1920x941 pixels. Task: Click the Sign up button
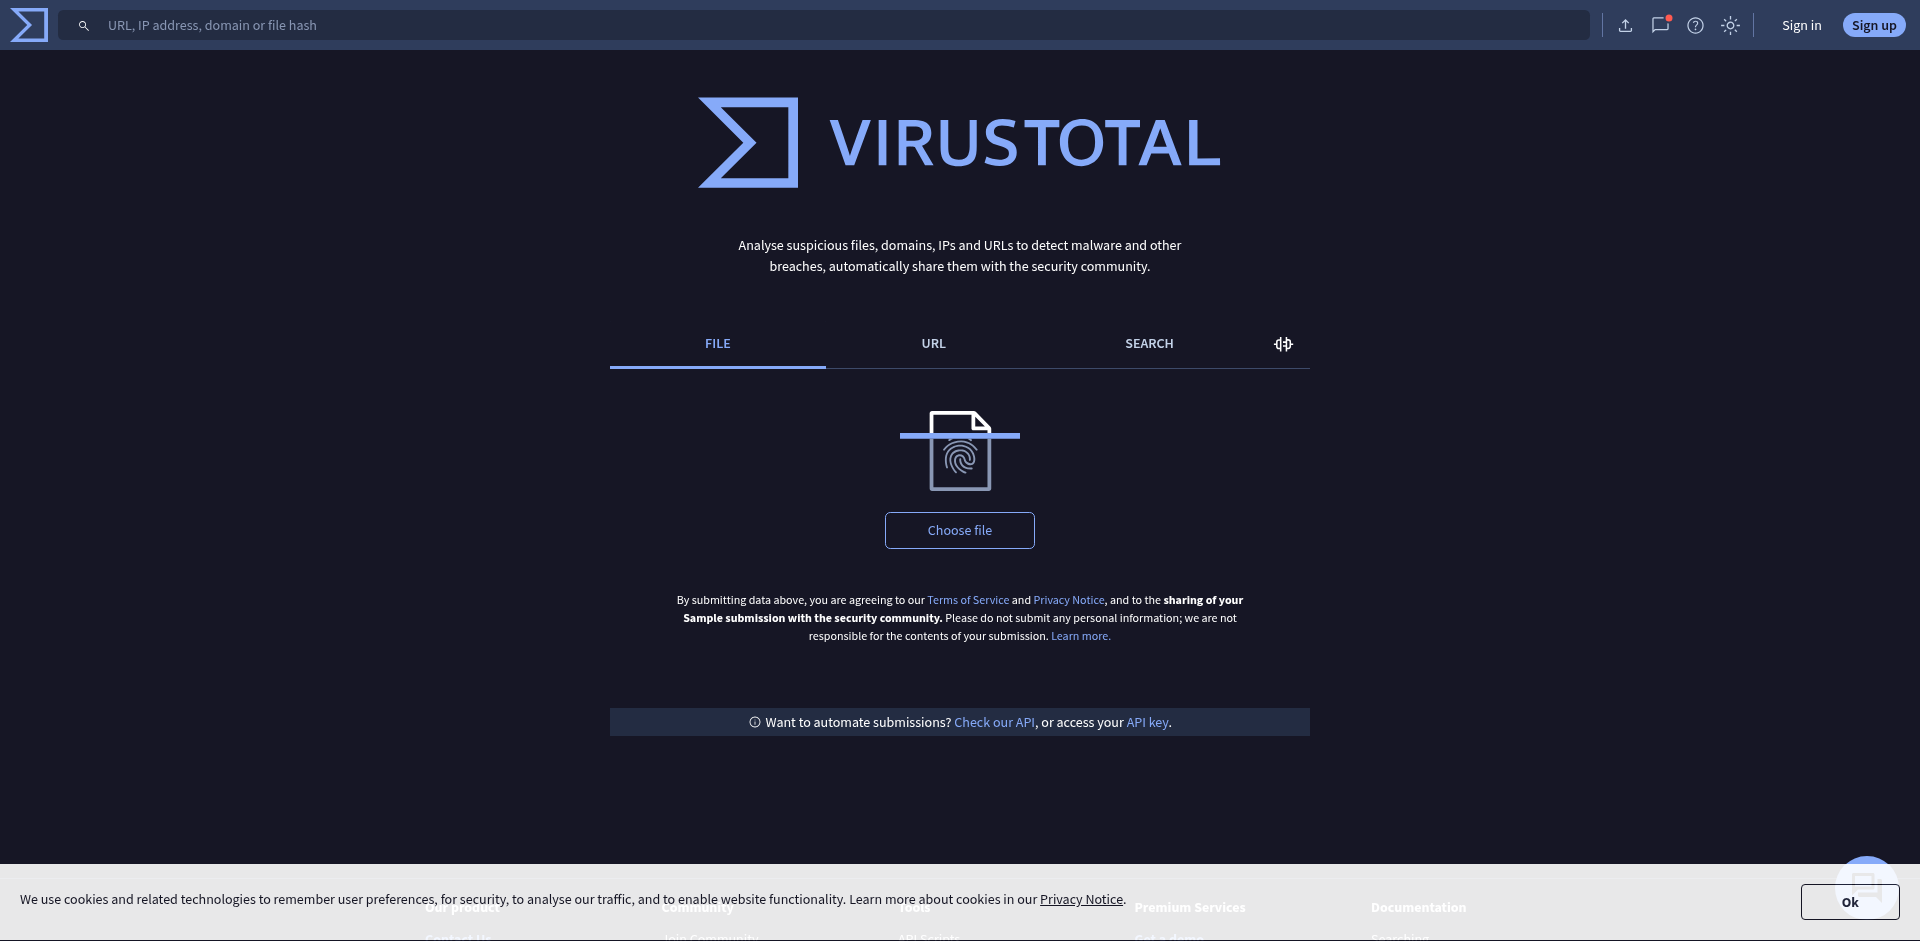[x=1873, y=26]
